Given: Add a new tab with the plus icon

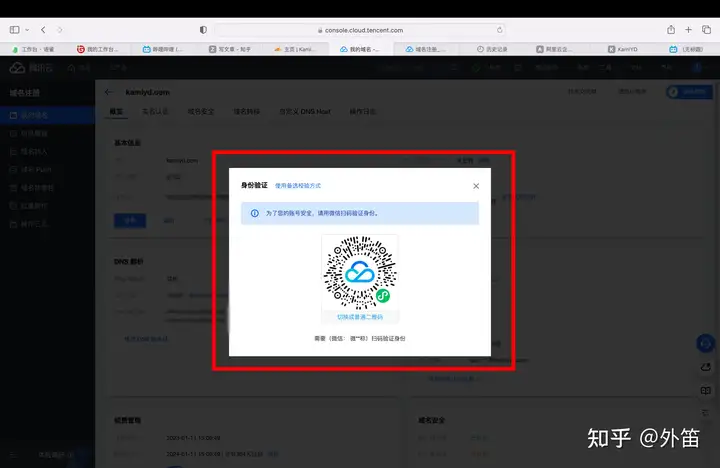Looking at the screenshot, I should [x=688, y=30].
